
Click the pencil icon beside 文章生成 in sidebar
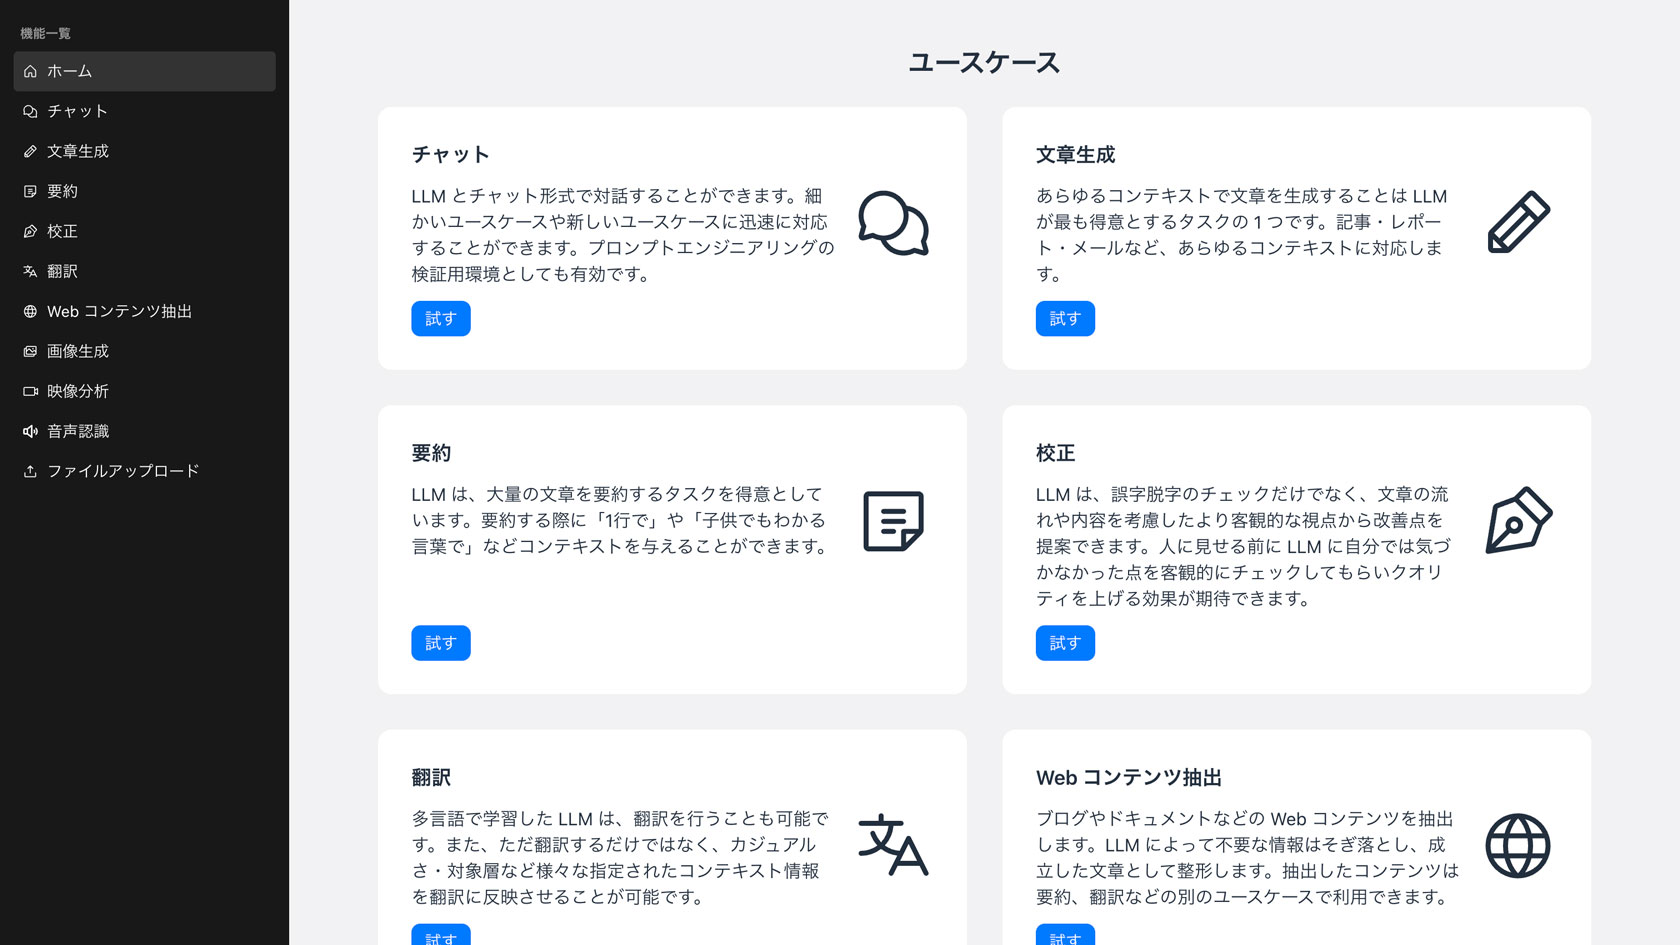point(30,151)
